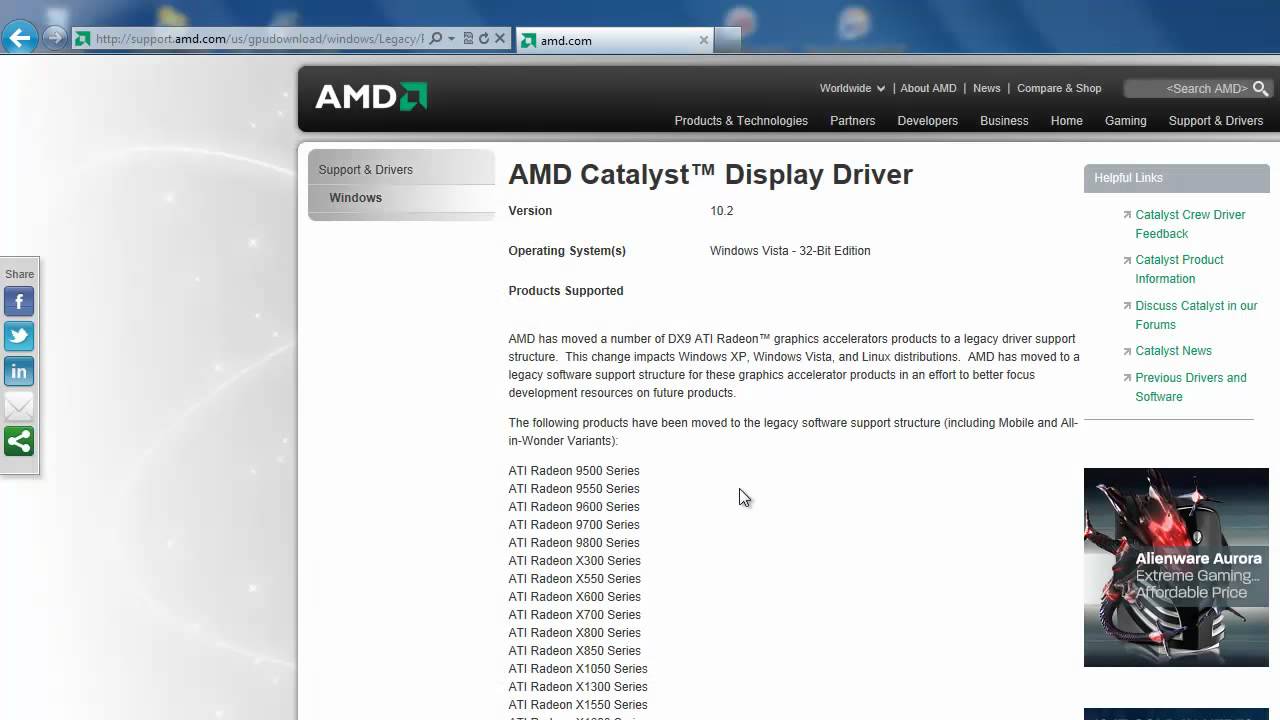This screenshot has height=720, width=1280.
Task: Click ATI Radeon 9550 Series
Action: pos(573,489)
